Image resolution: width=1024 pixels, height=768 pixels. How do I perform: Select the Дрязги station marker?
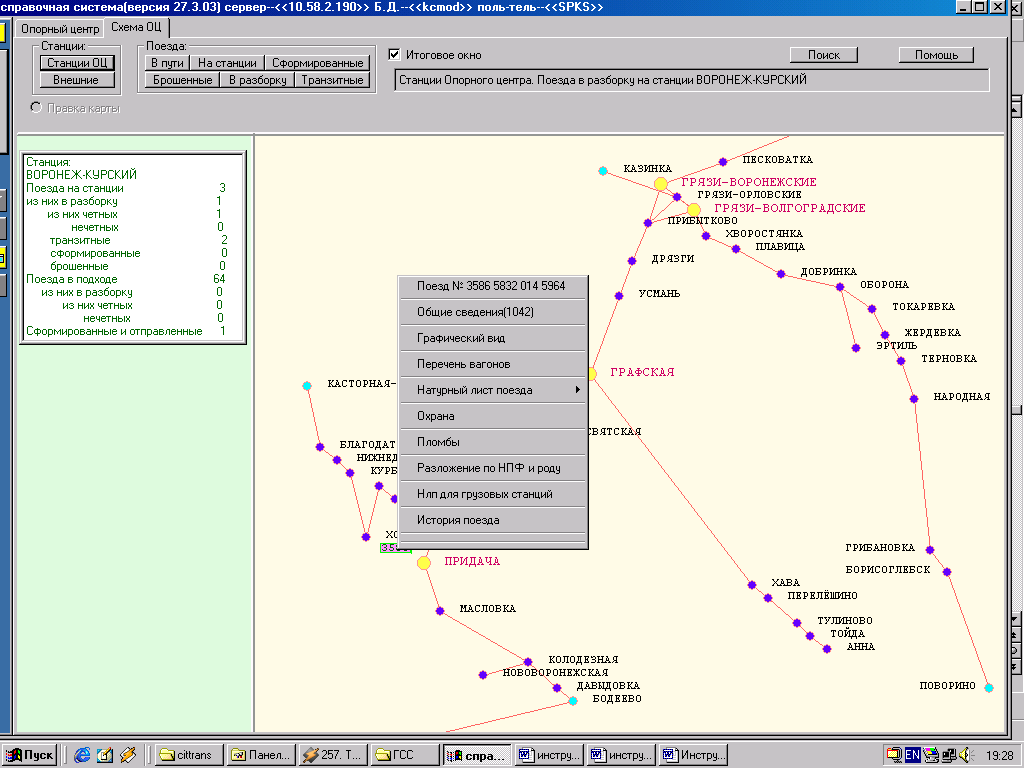(x=632, y=261)
